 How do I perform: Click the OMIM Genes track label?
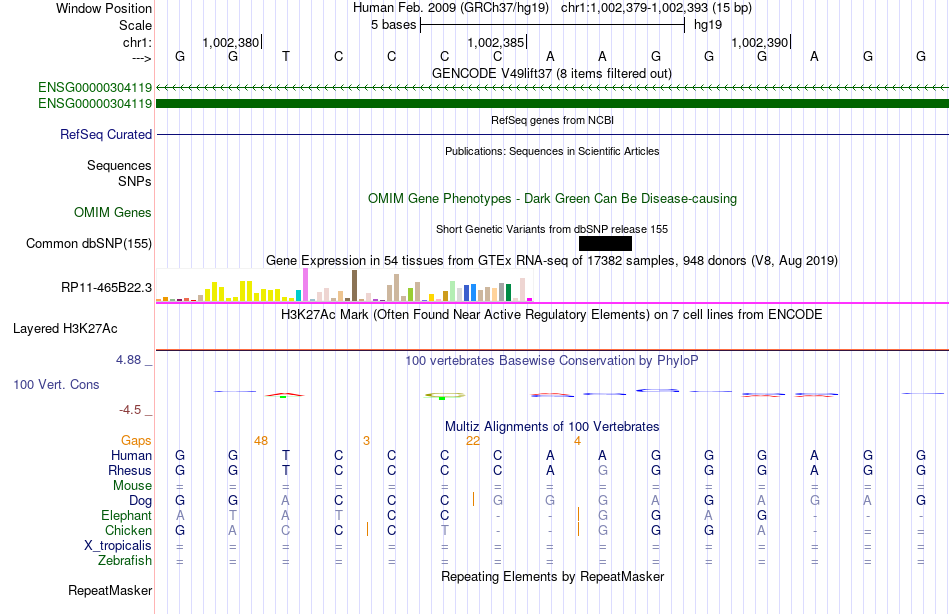113,212
